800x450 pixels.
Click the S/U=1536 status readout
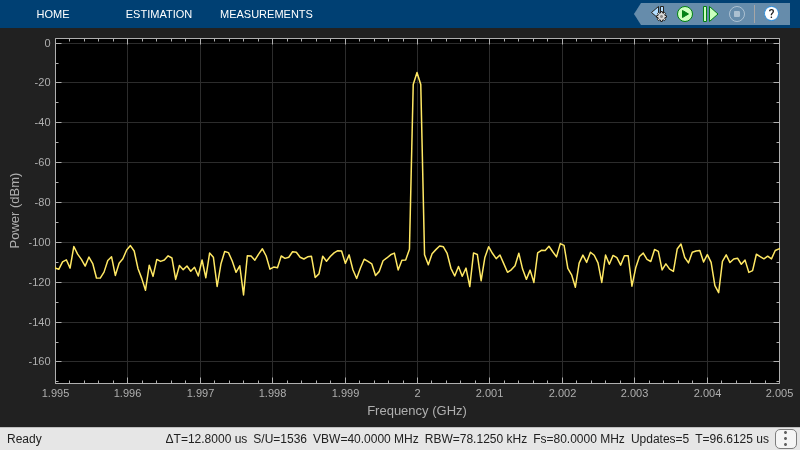(280, 439)
